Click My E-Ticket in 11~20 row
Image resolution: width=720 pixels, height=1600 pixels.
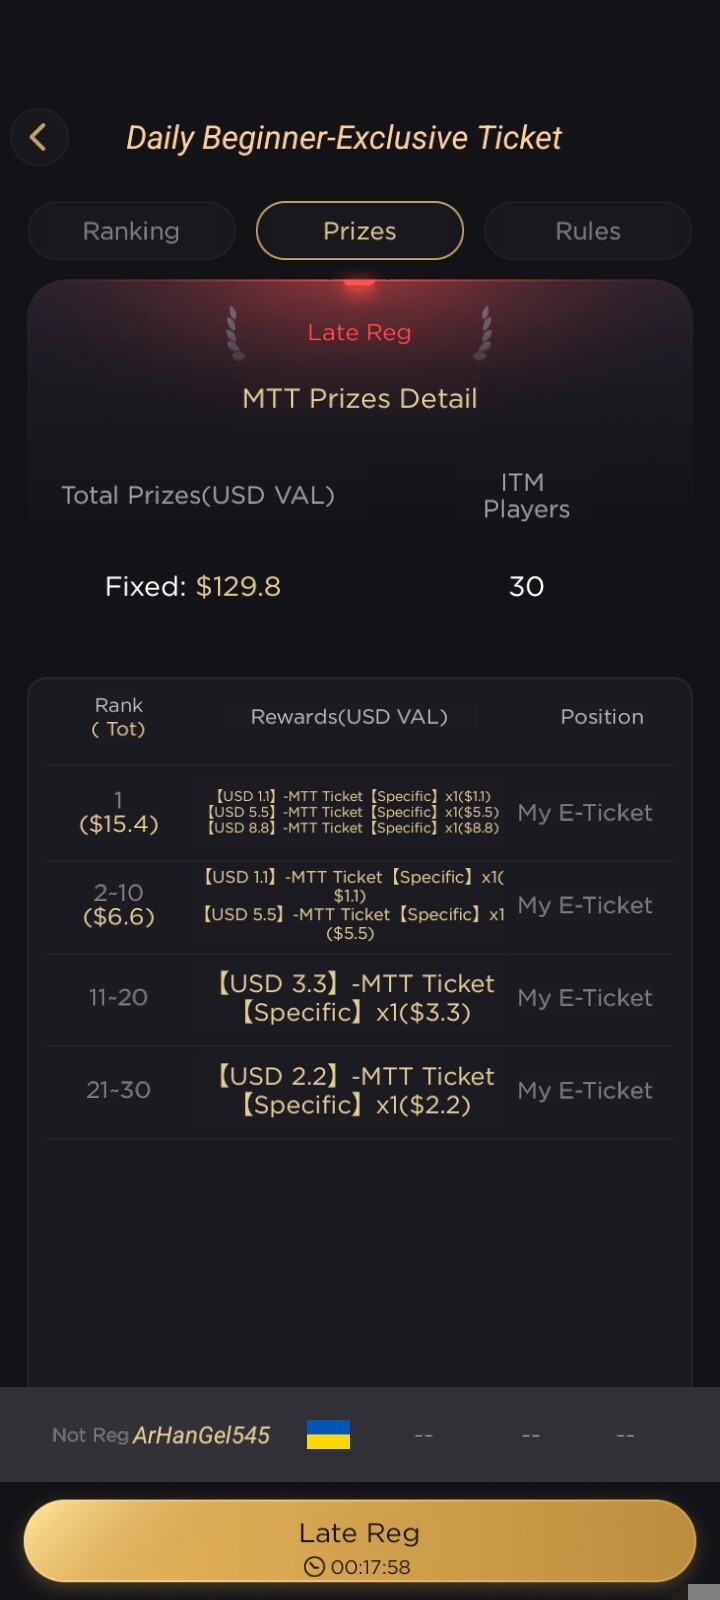[x=585, y=998]
